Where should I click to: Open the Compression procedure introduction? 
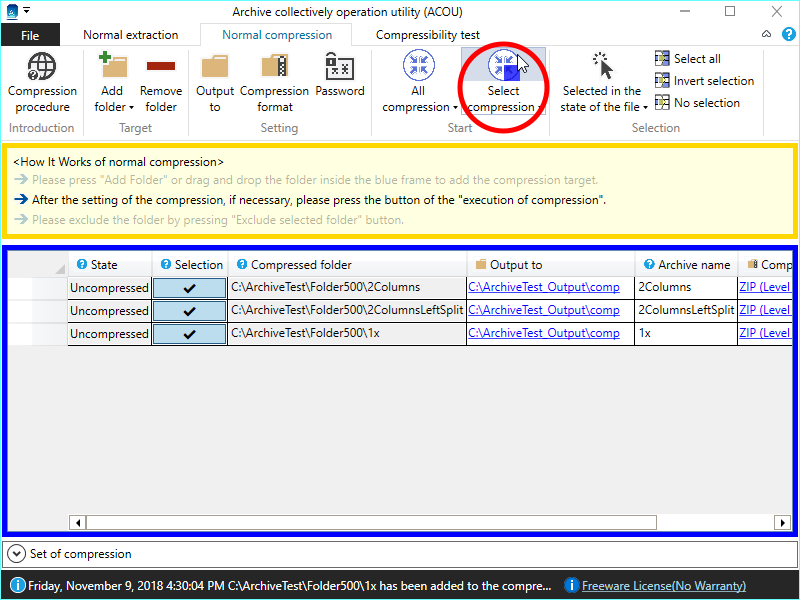(x=42, y=82)
